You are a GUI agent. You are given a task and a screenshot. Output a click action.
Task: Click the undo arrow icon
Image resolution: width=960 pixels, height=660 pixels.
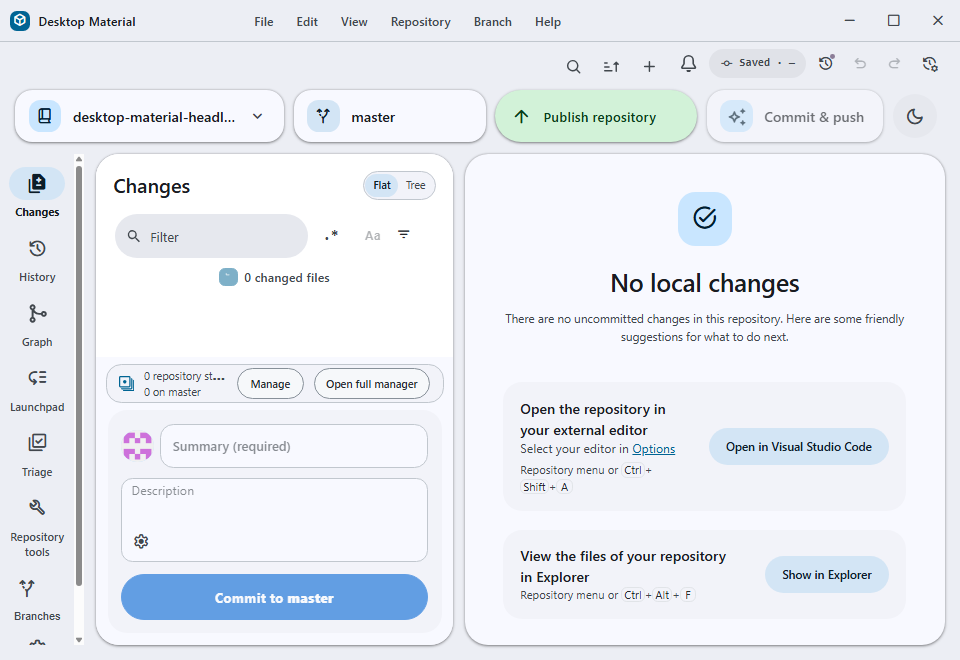tap(860, 63)
